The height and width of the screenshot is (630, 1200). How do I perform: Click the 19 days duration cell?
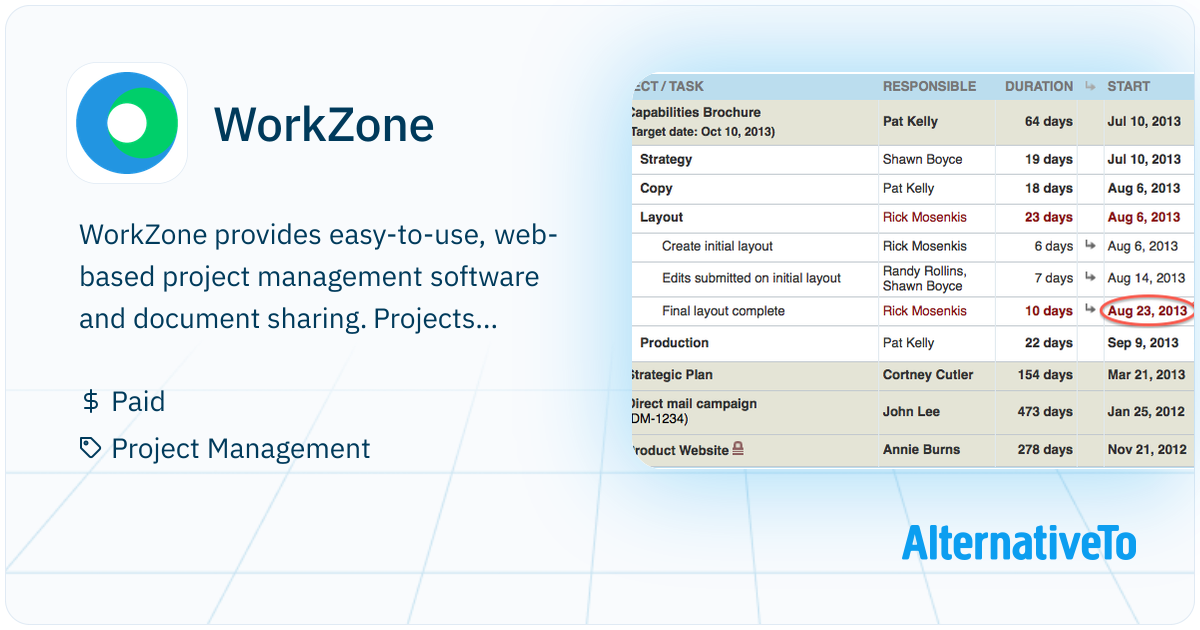click(x=1048, y=160)
